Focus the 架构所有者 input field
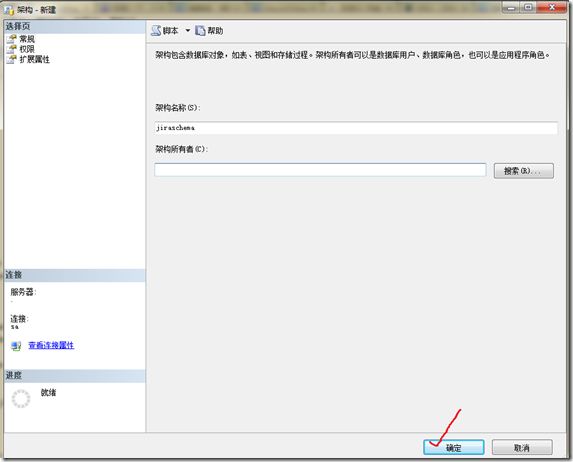The height and width of the screenshot is (462, 573). 320,170
